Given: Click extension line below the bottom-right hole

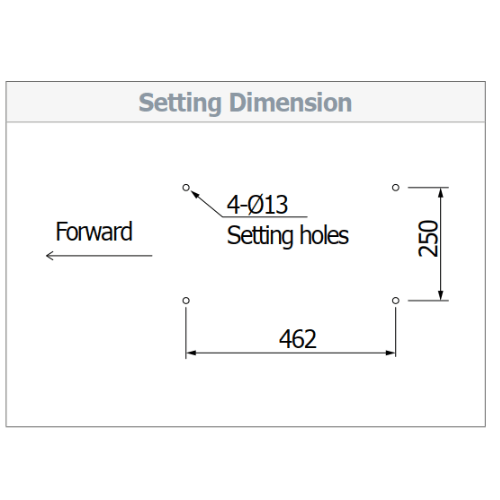Looking at the screenshot, I should [396, 332].
